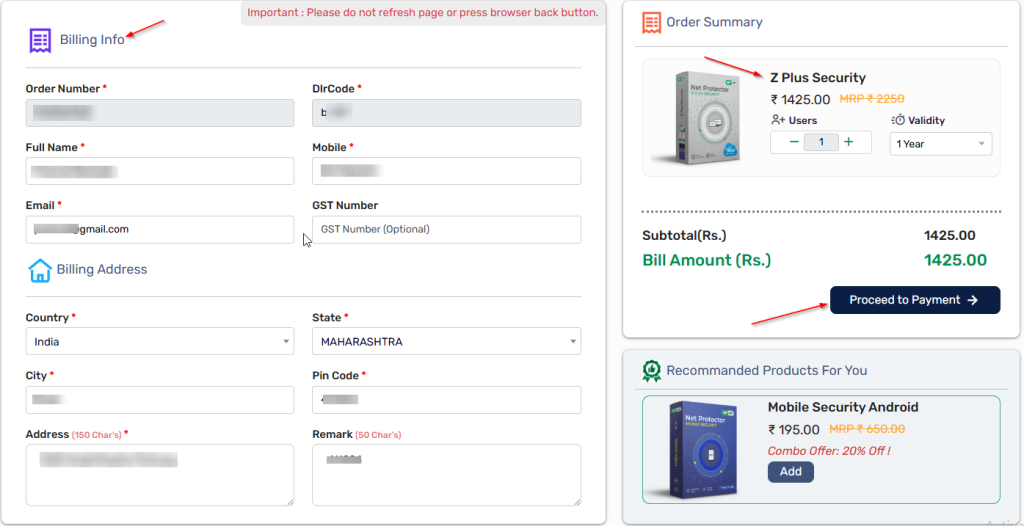Click the Recommended Products badge icon
Screen dimensions: 1024x526
tap(652, 371)
